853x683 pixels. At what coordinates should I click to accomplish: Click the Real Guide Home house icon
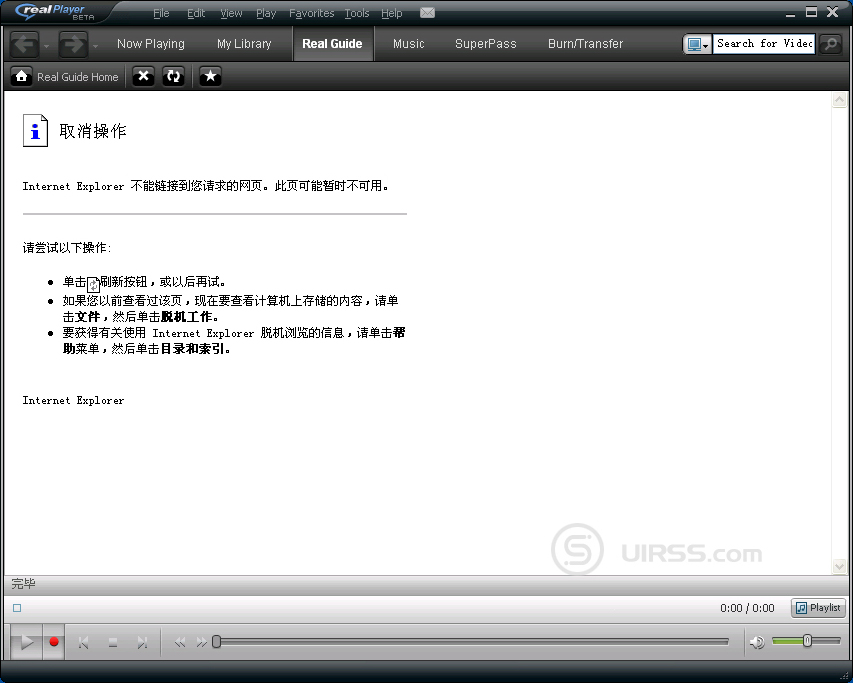tap(21, 77)
